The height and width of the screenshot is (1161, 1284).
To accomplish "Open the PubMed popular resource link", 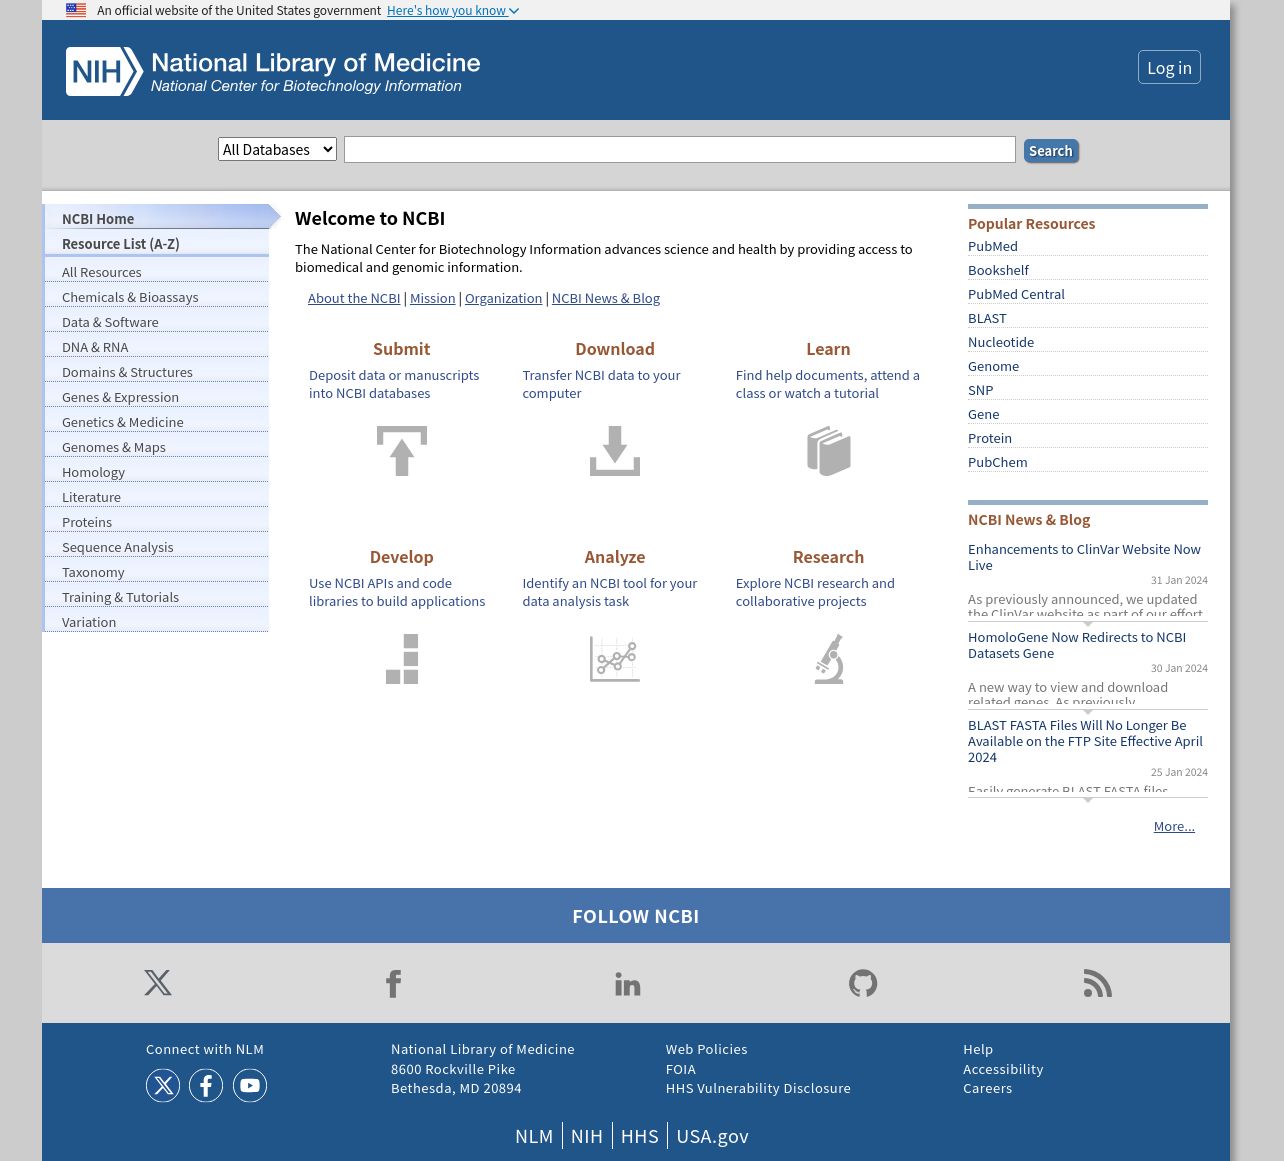I will [x=993, y=246].
